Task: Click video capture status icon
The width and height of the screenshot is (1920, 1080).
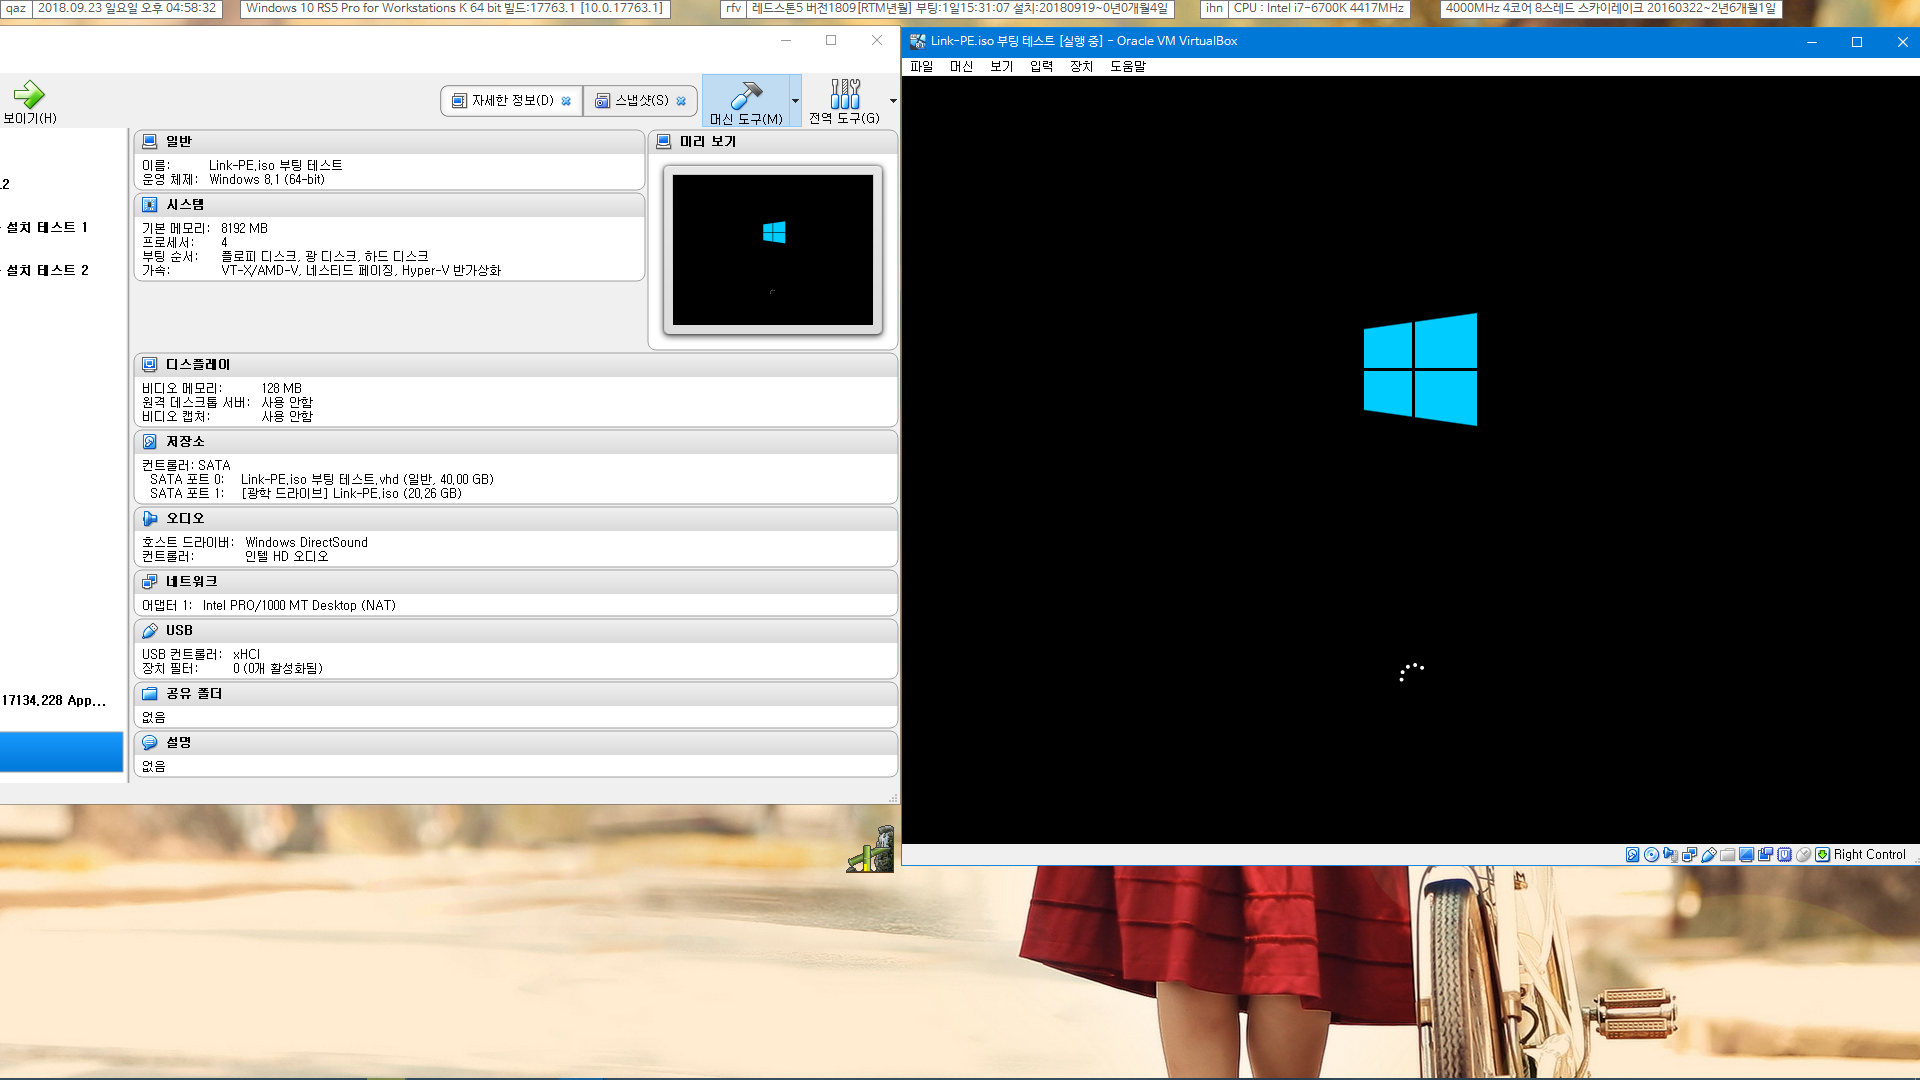Action: 1765,855
